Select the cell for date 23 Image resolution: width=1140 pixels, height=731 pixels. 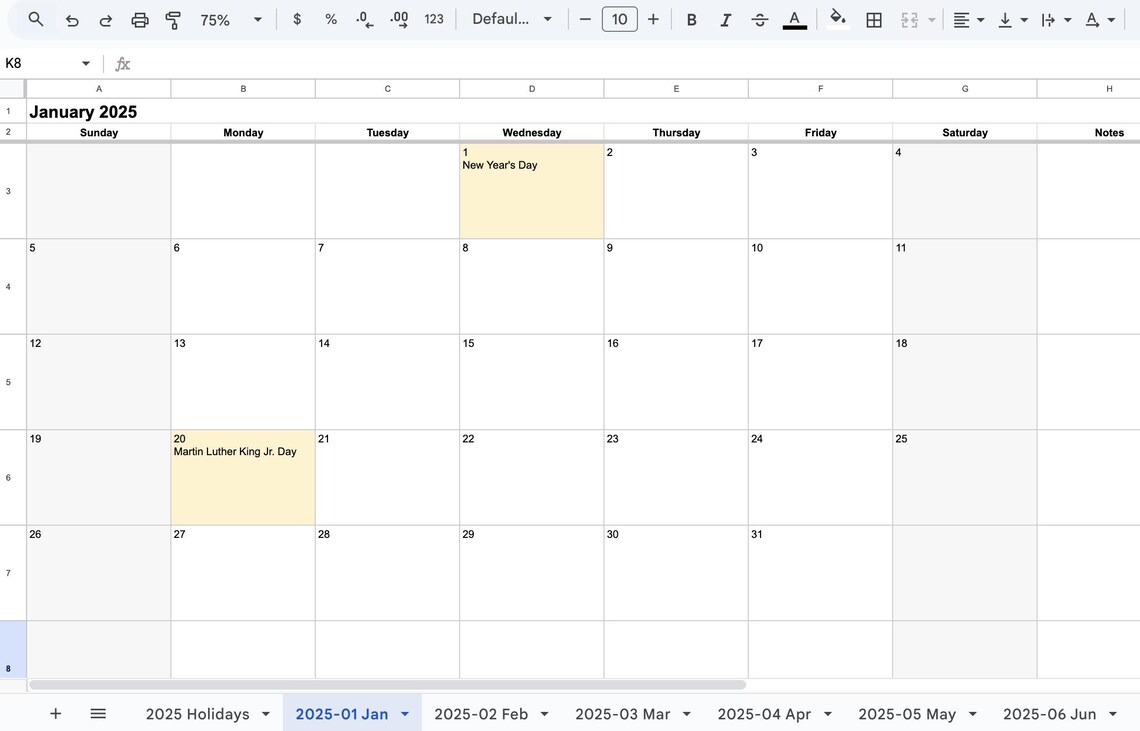676,477
